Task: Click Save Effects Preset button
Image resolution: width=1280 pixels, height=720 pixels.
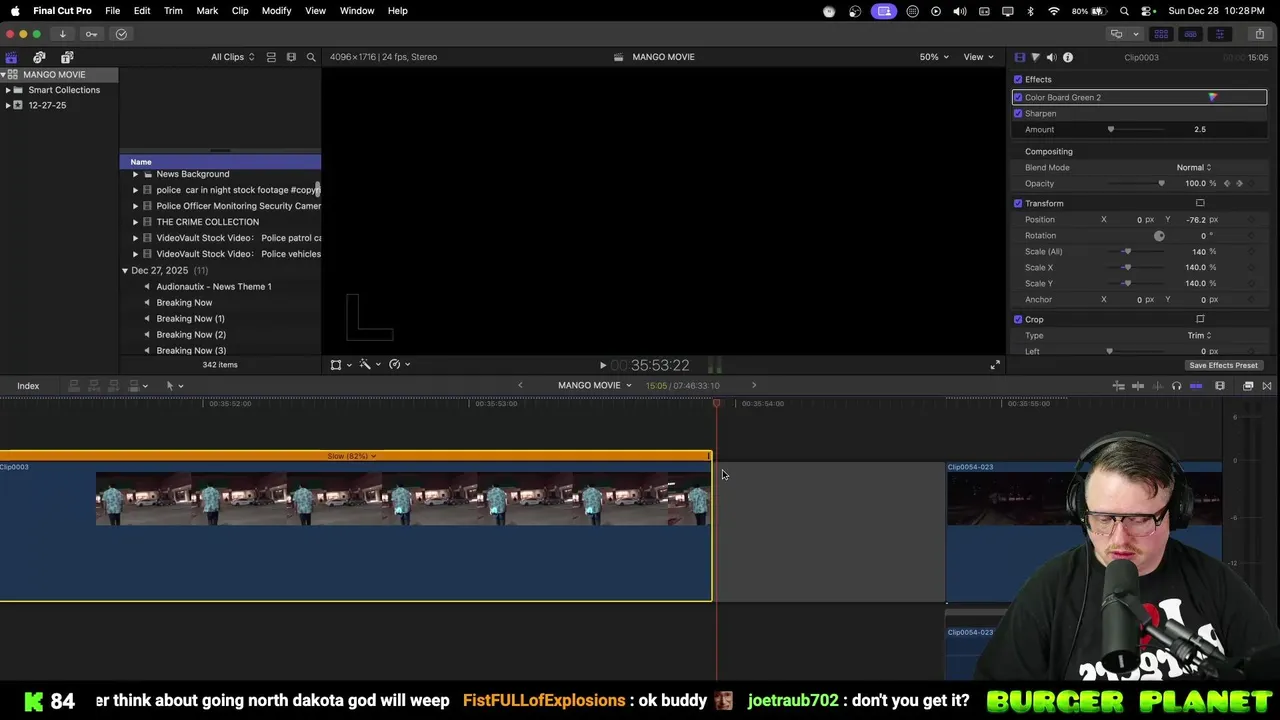Action: point(1223,366)
